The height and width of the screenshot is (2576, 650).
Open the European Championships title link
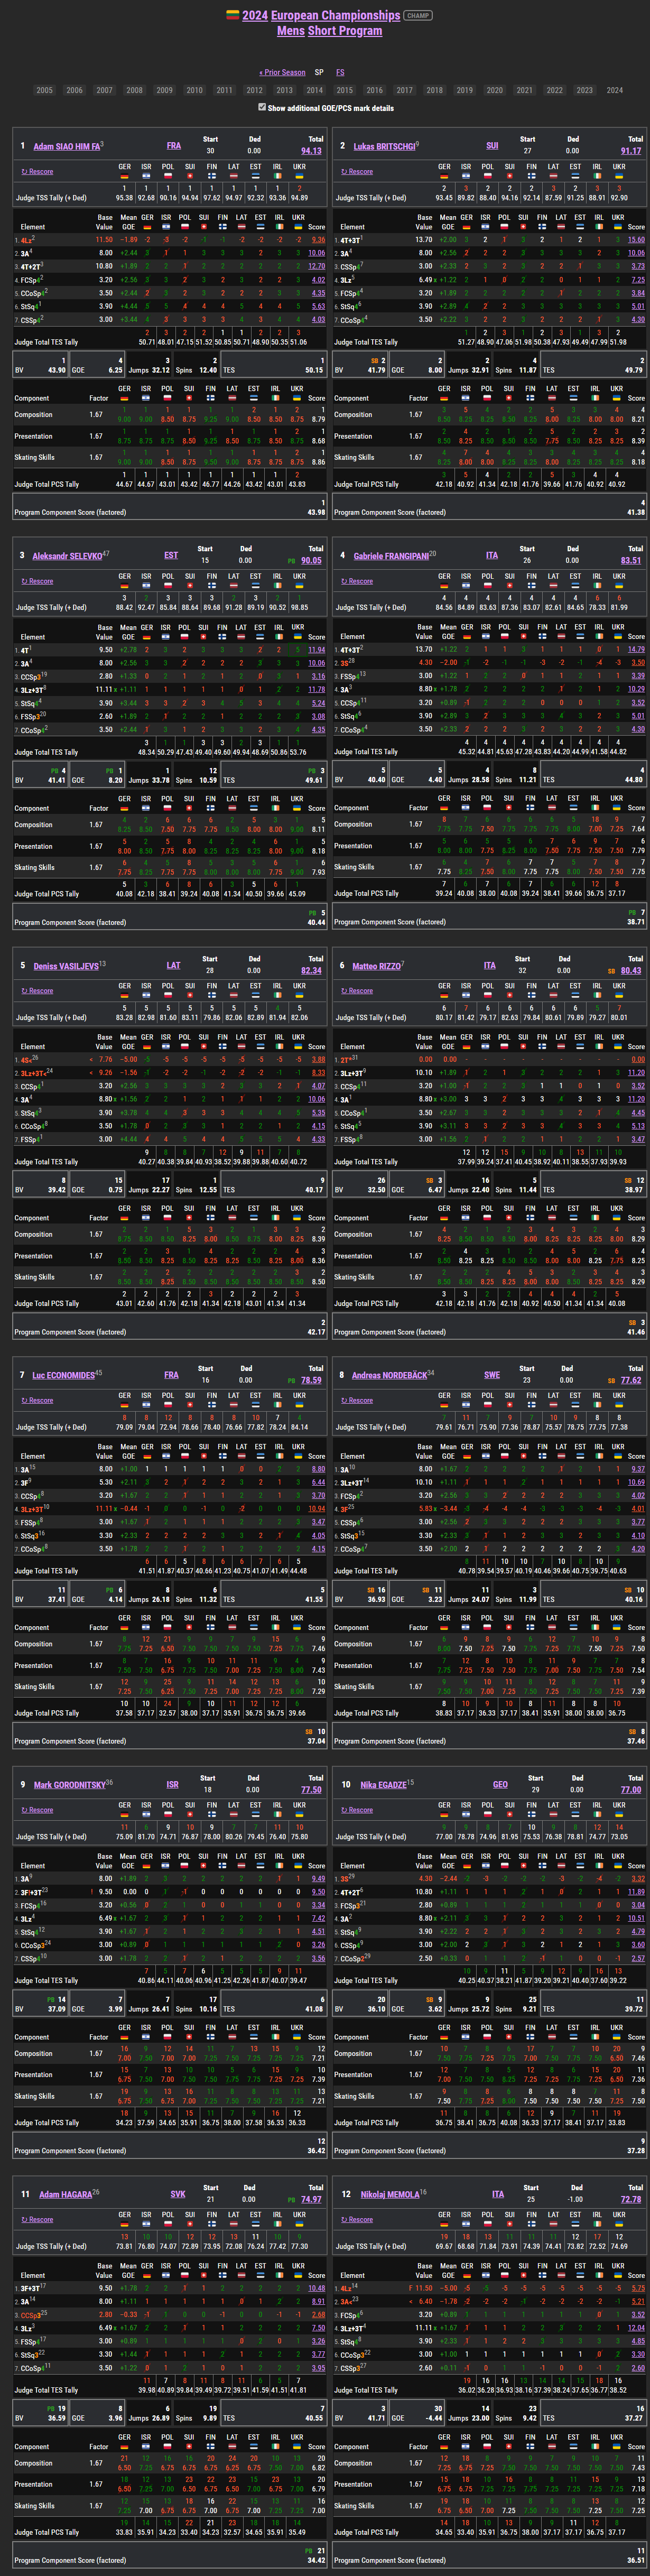click(x=335, y=16)
